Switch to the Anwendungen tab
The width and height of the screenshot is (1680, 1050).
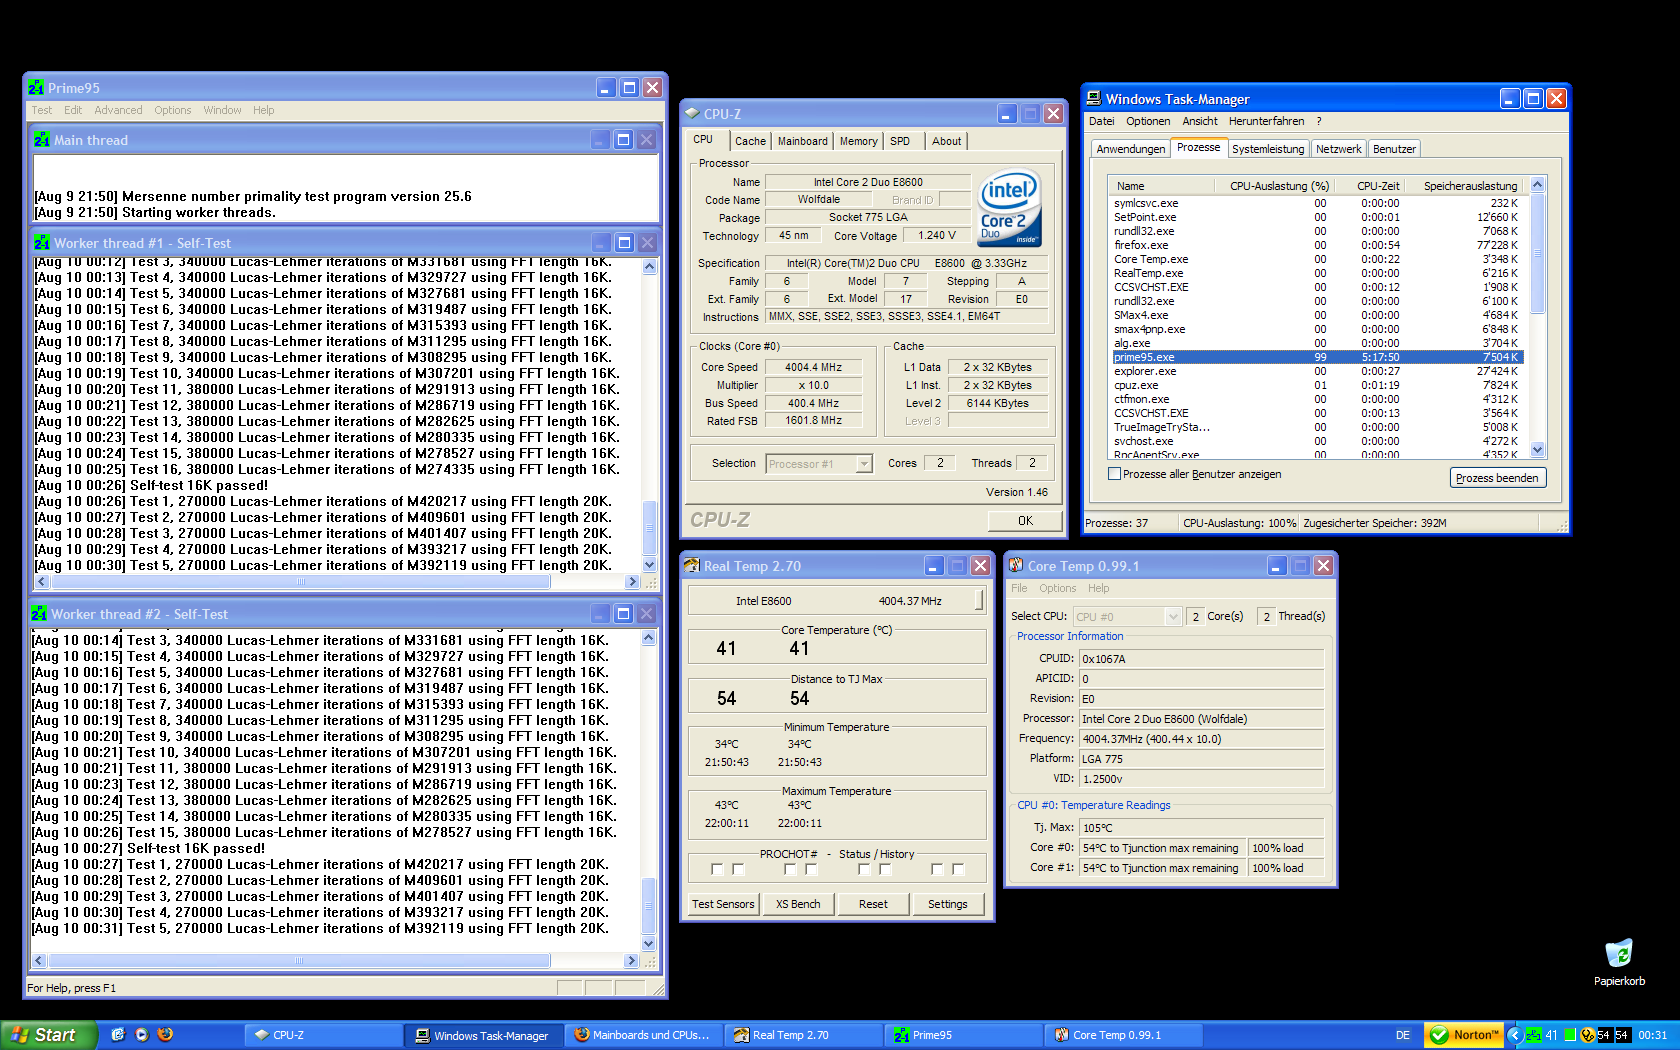(1131, 149)
